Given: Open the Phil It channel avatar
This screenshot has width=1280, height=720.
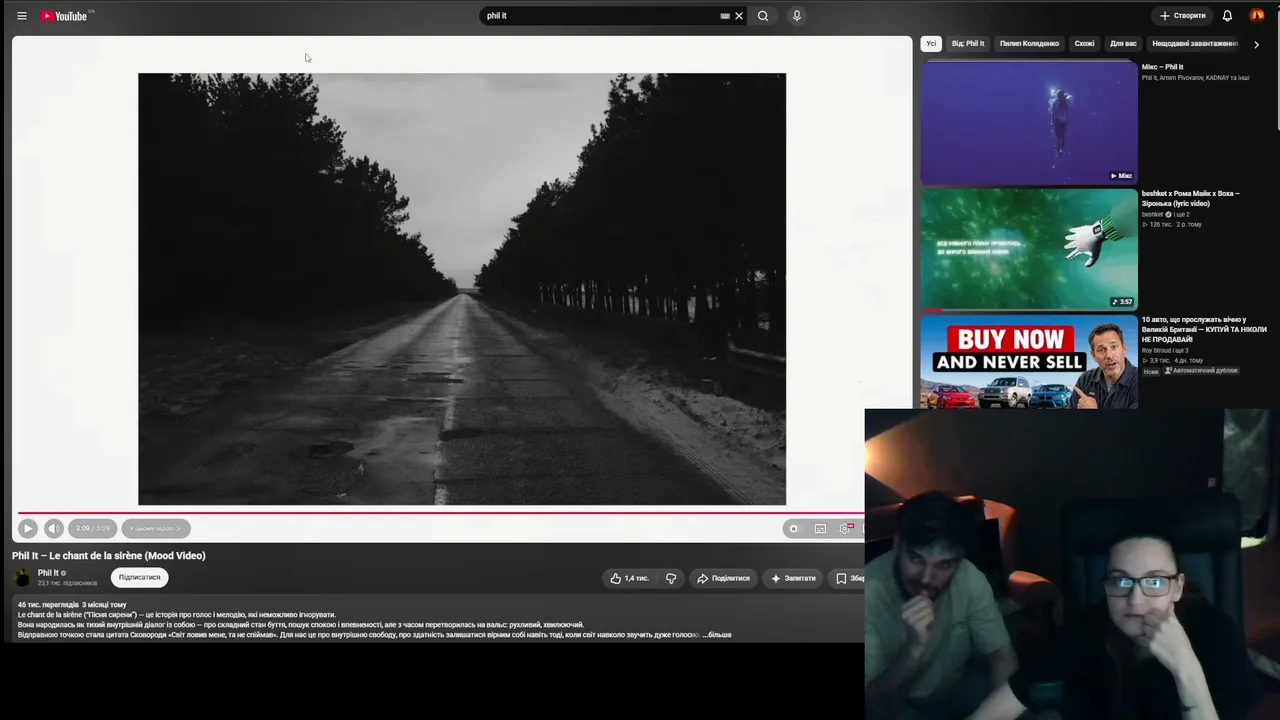Looking at the screenshot, I should pyautogui.click(x=22, y=578).
